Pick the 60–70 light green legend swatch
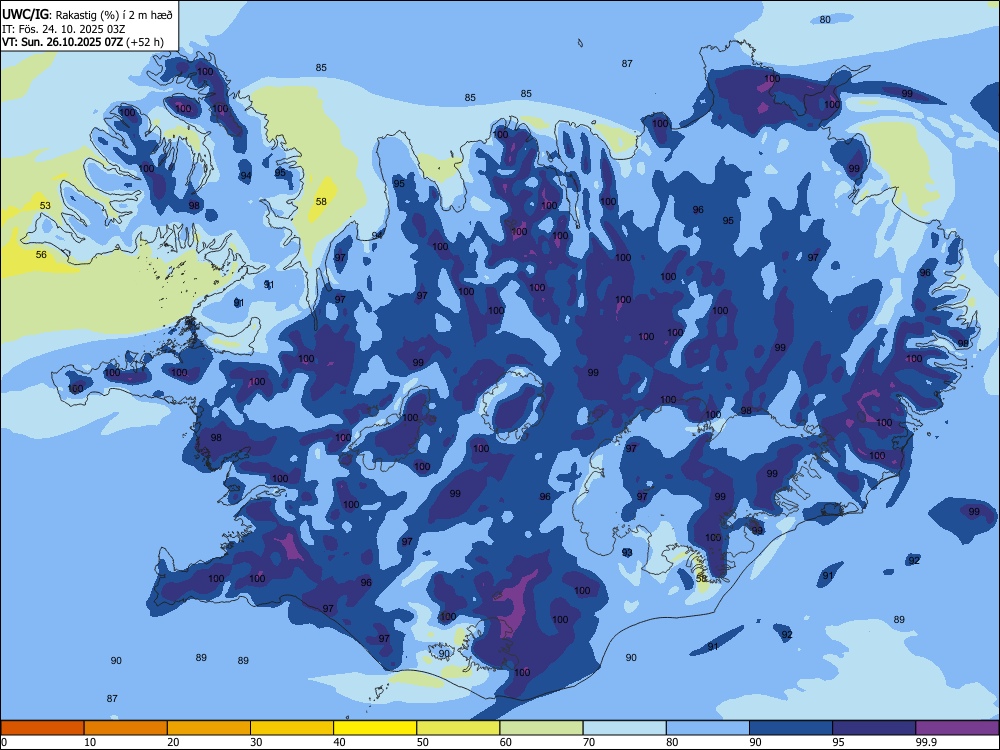1000x750 pixels. pos(541,728)
